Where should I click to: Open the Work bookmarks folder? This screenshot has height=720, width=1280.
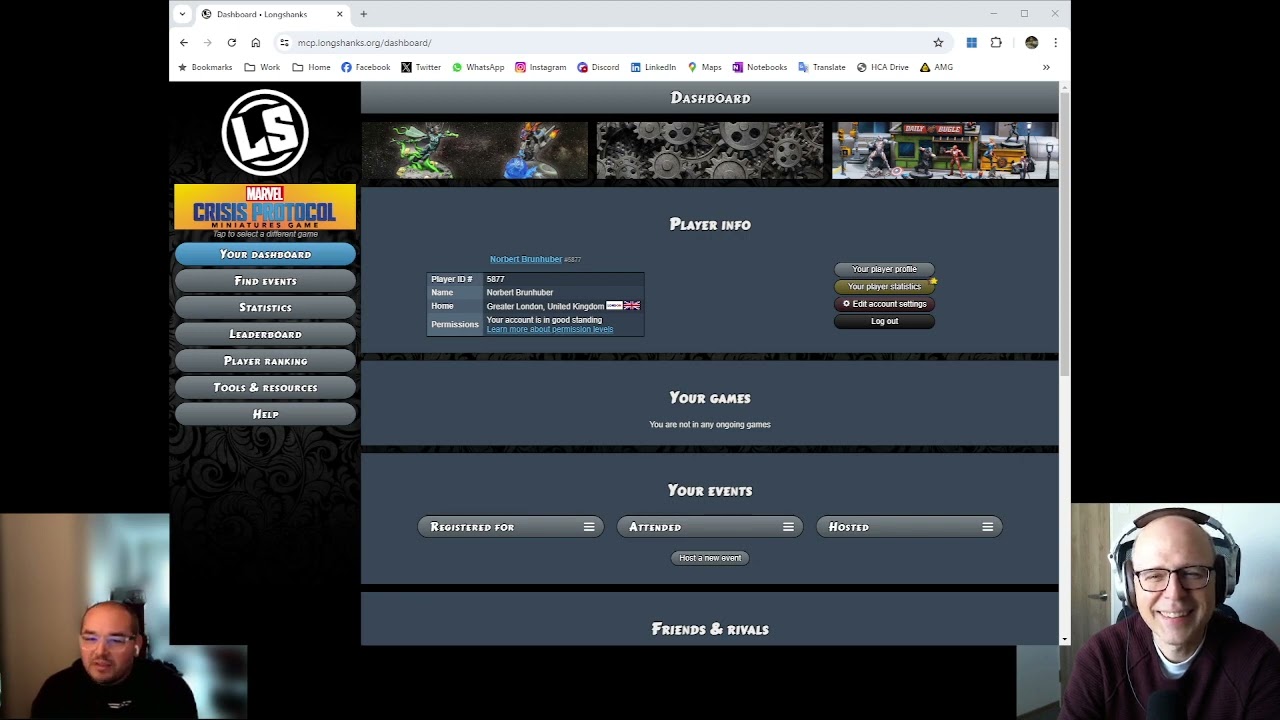[262, 67]
